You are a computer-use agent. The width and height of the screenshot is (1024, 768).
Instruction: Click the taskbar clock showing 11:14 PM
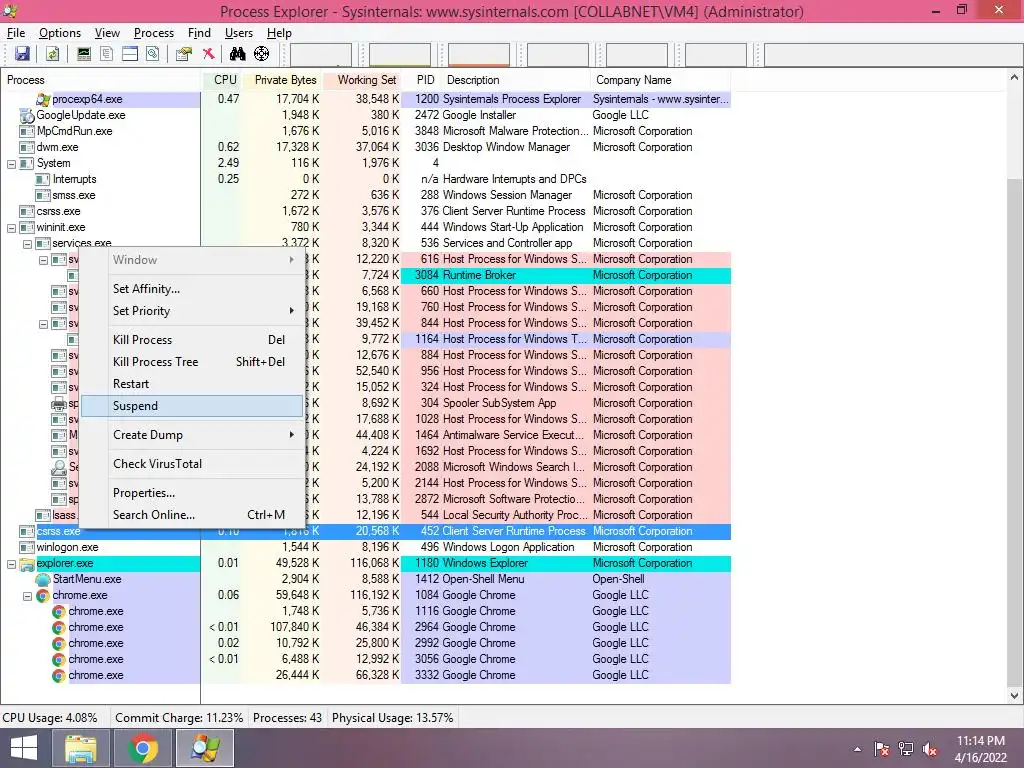[980, 749]
